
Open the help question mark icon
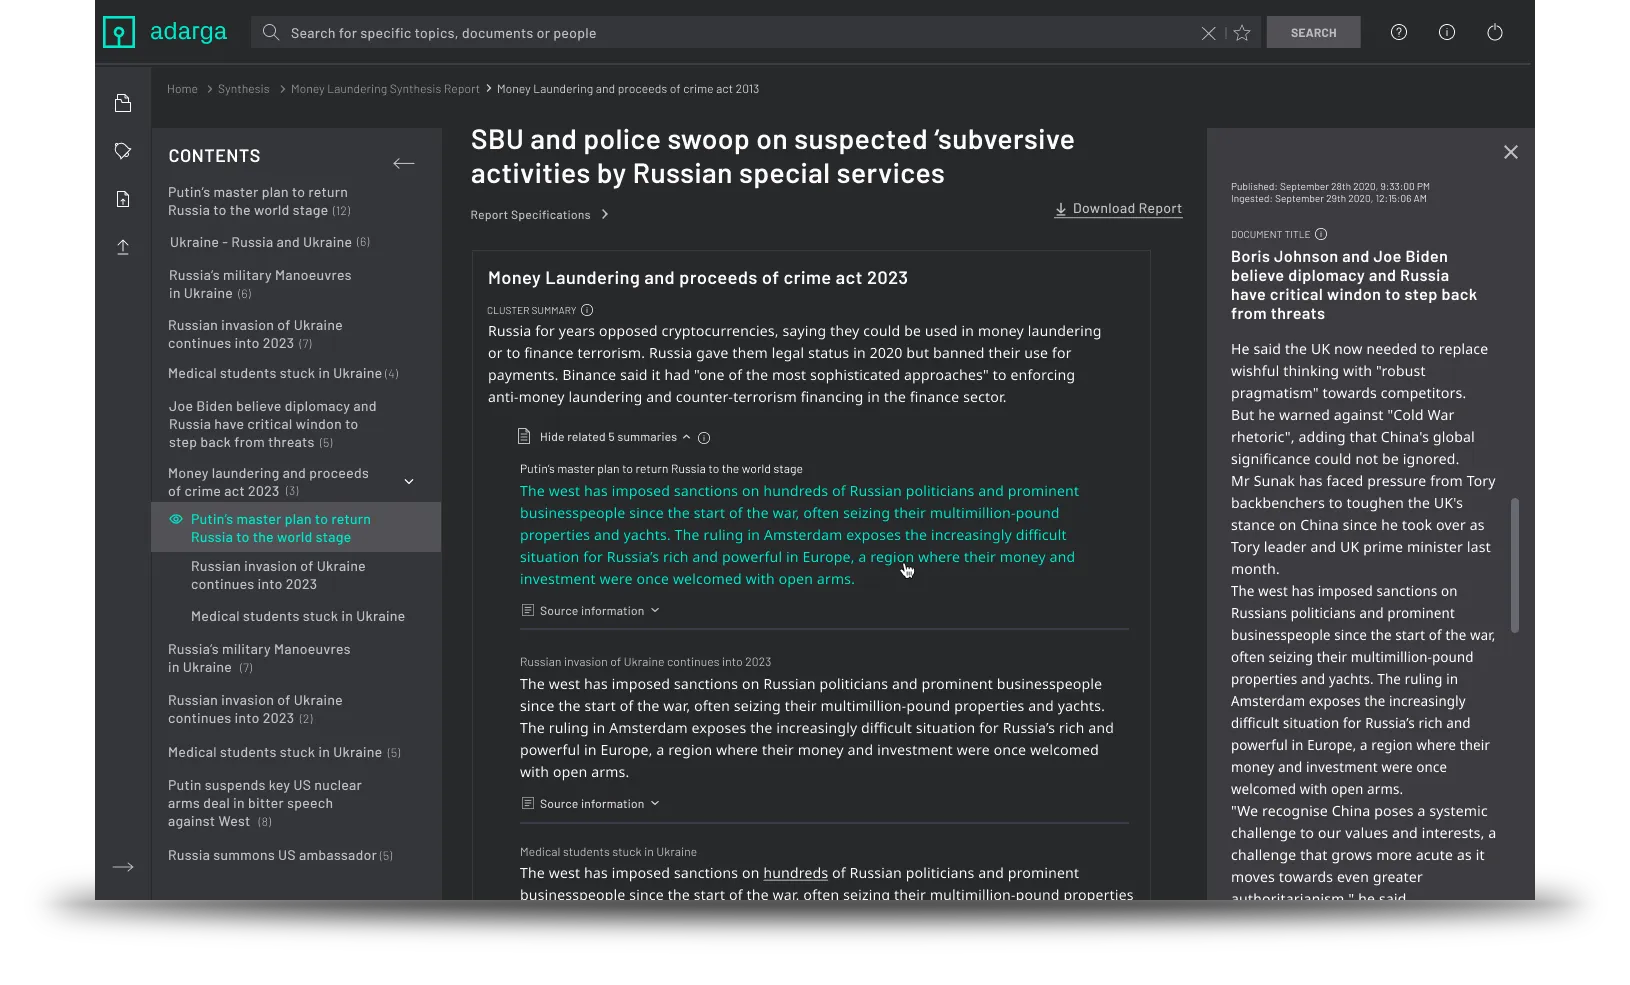(1399, 32)
